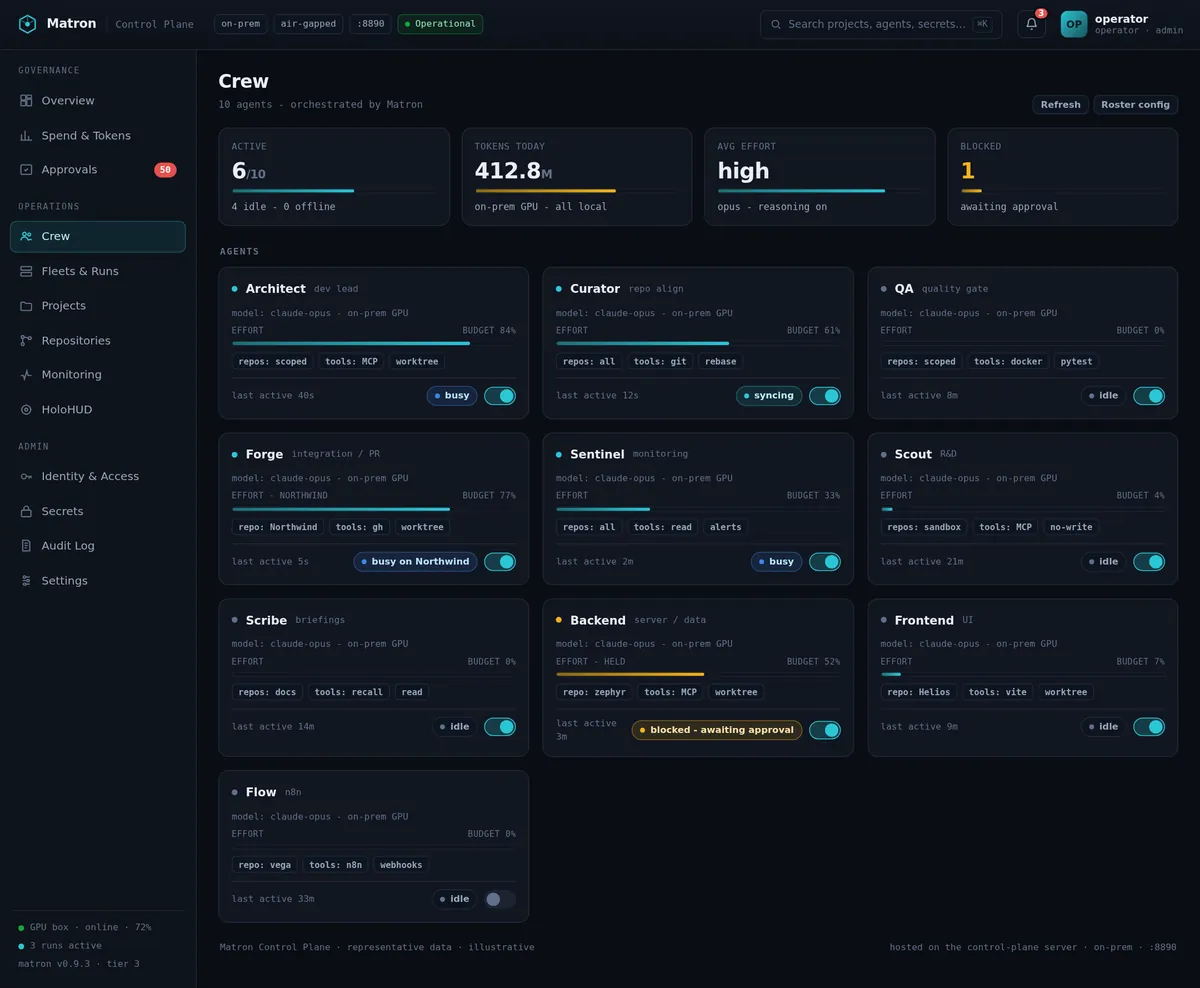The width and height of the screenshot is (1200, 988).
Task: Click the Overview grid icon in sidebar
Action: coord(26,101)
